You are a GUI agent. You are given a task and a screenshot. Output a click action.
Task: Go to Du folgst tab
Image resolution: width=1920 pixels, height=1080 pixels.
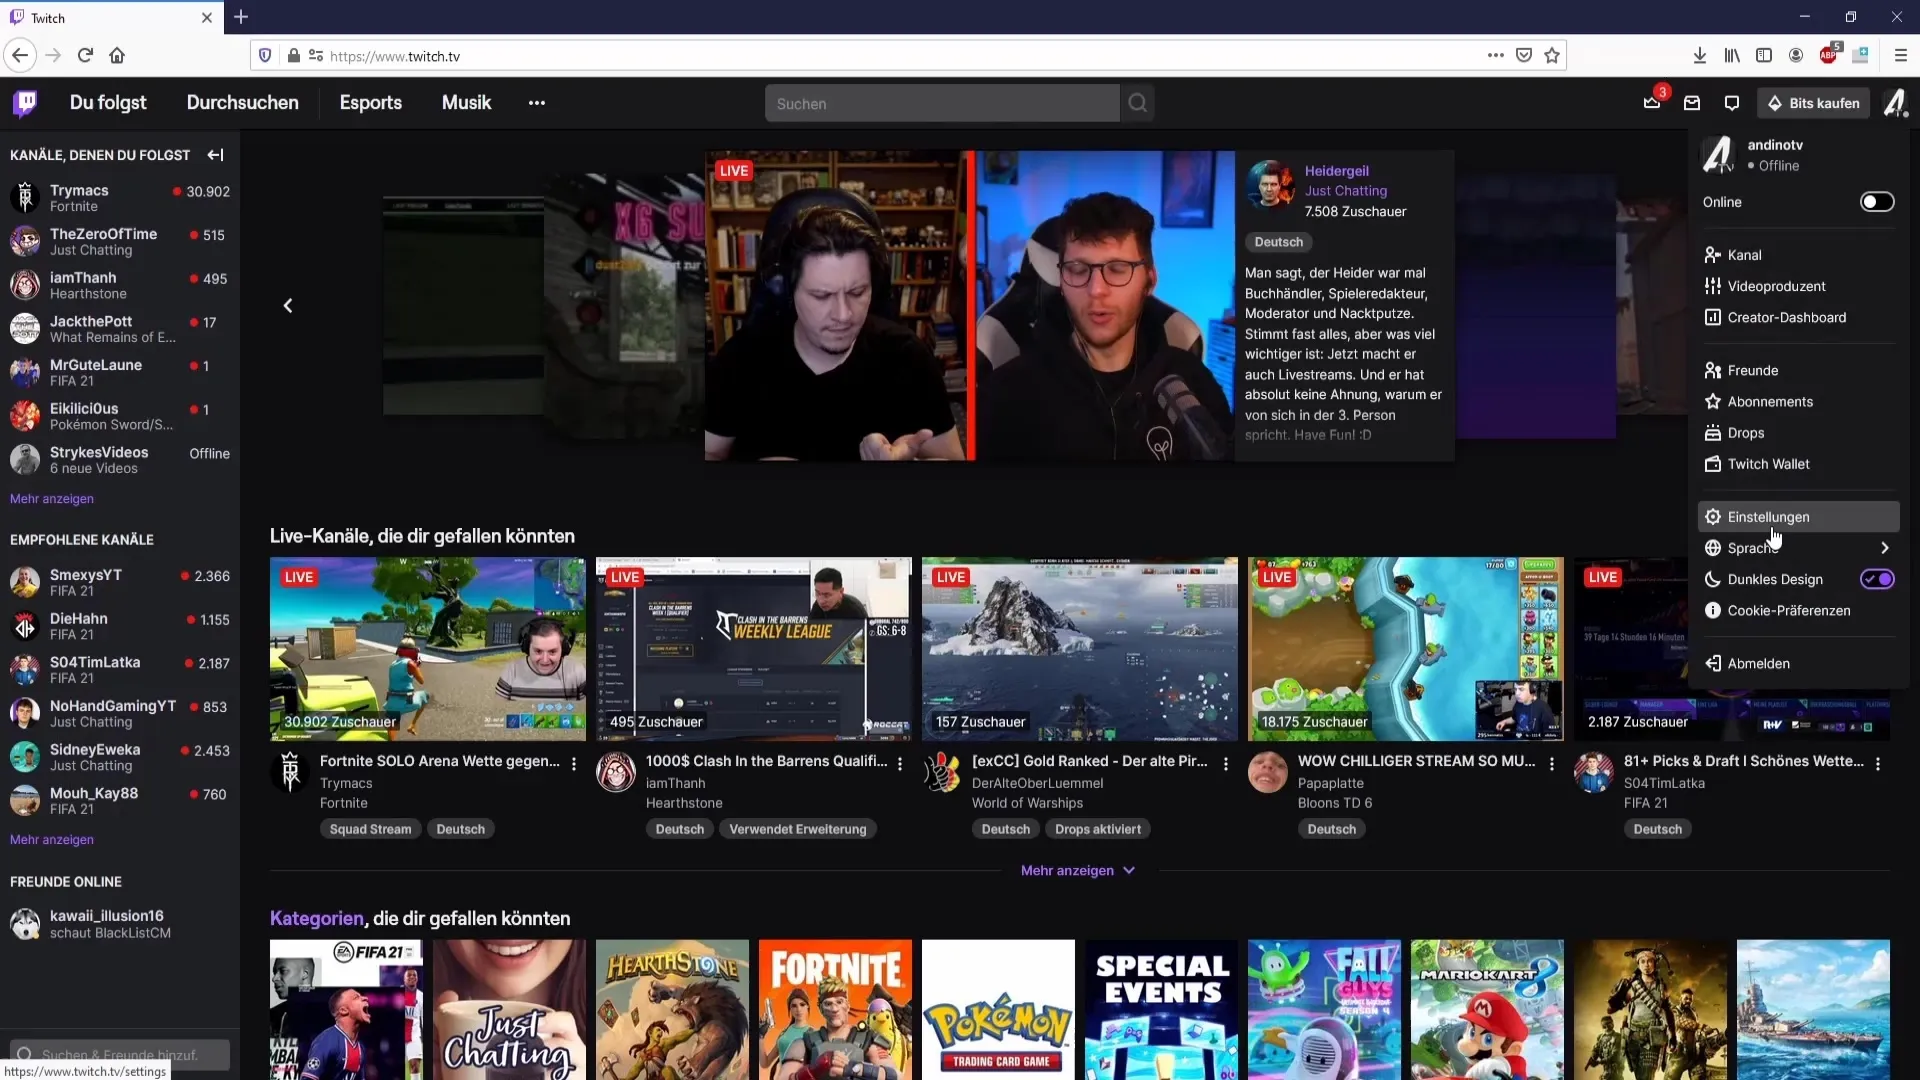point(108,103)
